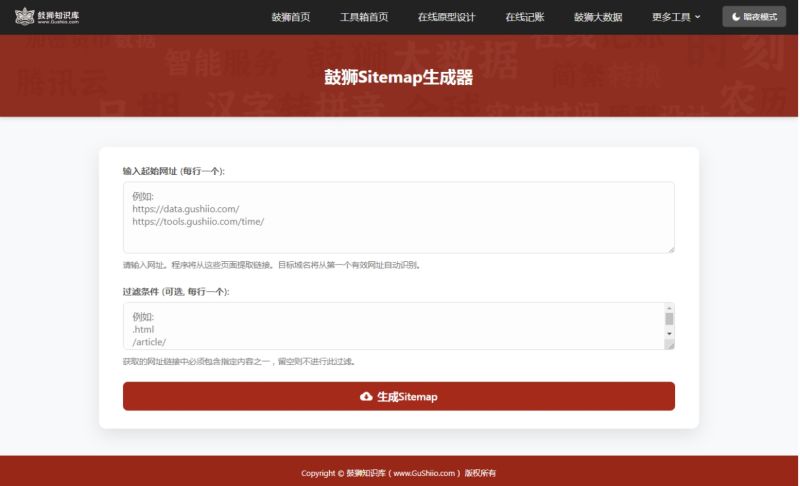The width and height of the screenshot is (800, 486).
Task: Click the Copyright footer text
Action: pos(398,473)
